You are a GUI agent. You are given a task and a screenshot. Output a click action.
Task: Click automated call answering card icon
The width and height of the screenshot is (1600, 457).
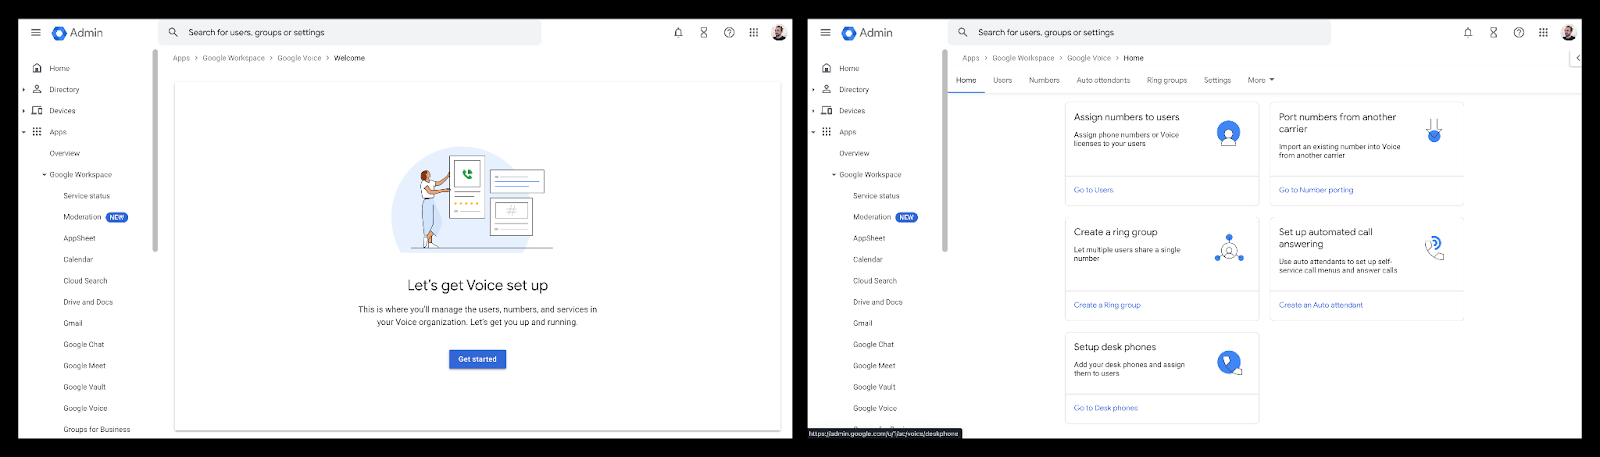pos(1434,247)
